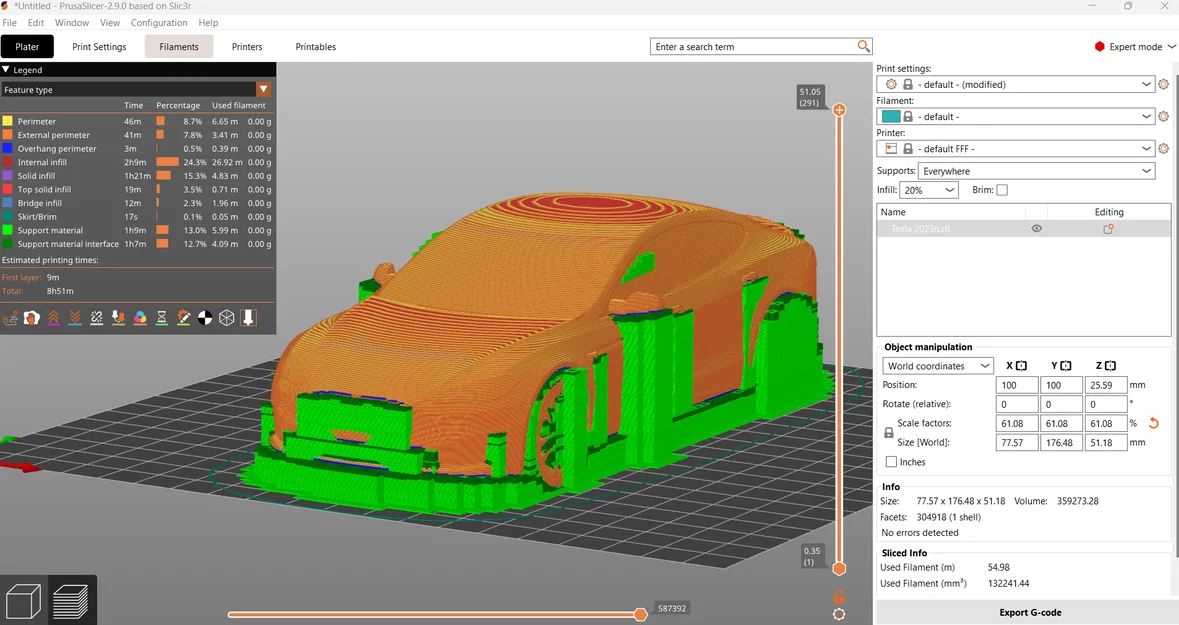Open the Help menu
Viewport: 1179px width, 625px height.
pos(208,23)
